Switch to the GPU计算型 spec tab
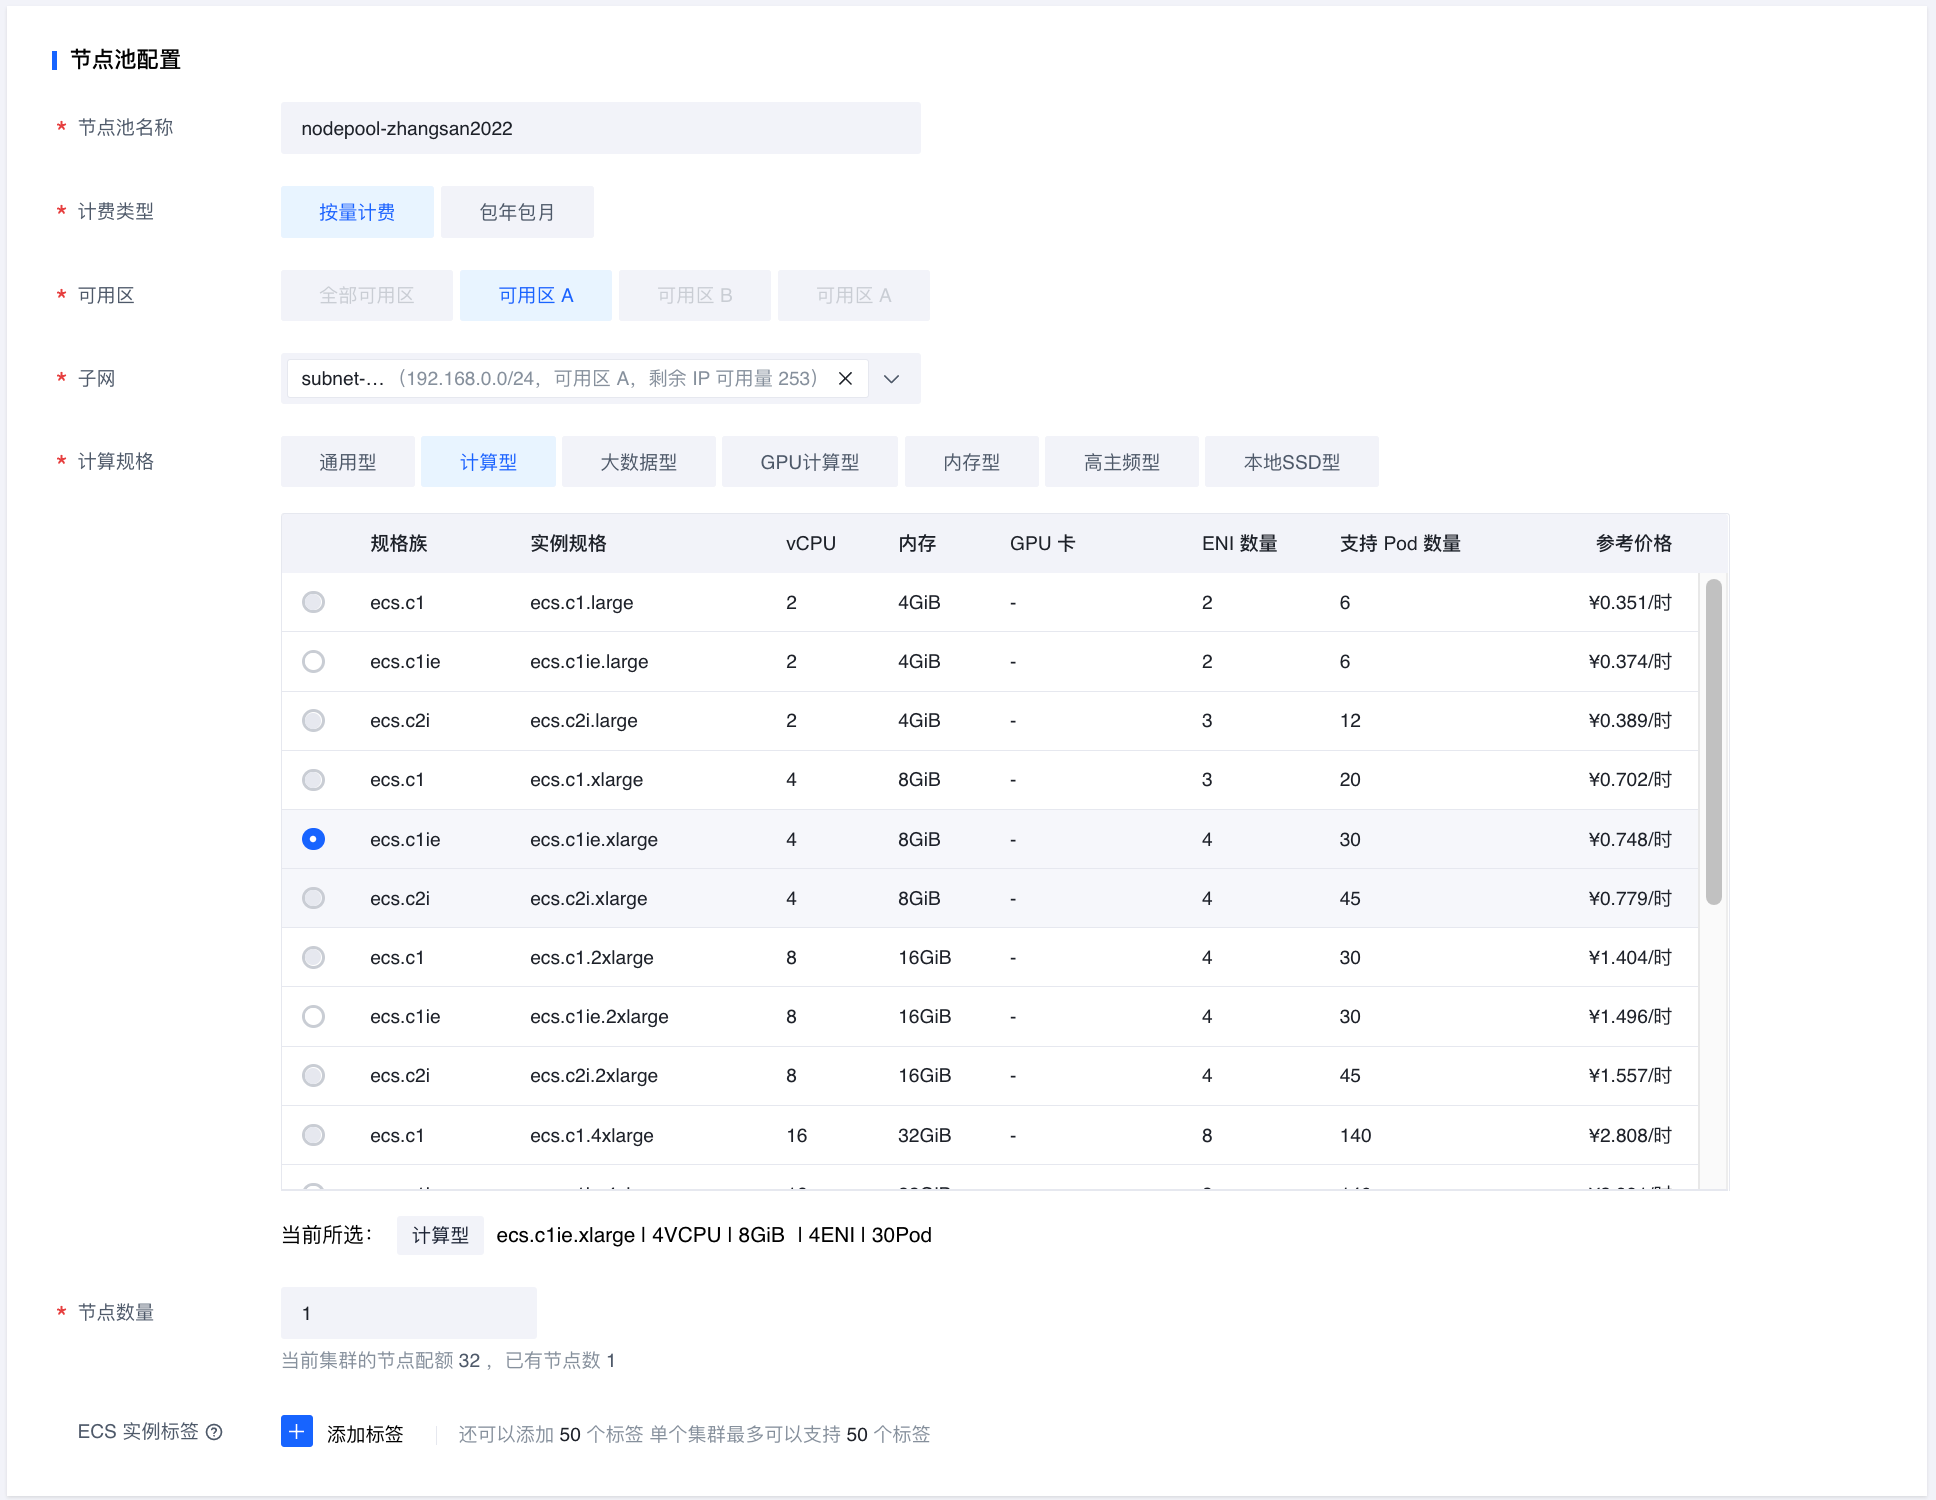The height and width of the screenshot is (1500, 1936). (x=809, y=462)
